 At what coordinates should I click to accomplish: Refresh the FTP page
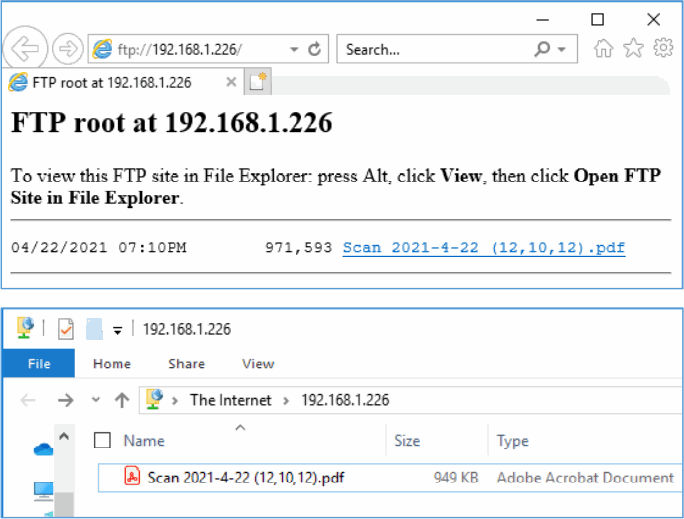[x=314, y=49]
